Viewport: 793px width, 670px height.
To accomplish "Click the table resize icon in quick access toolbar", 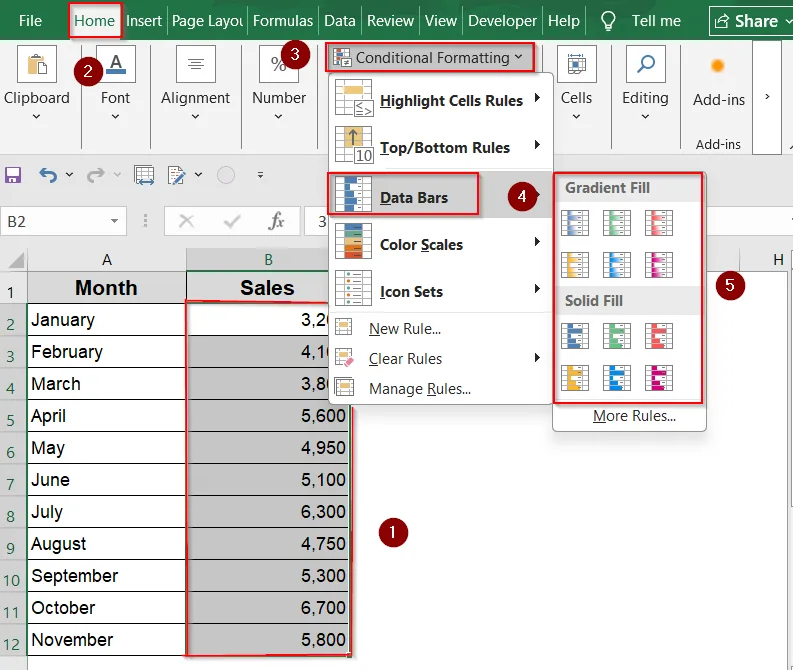I will 144,175.
